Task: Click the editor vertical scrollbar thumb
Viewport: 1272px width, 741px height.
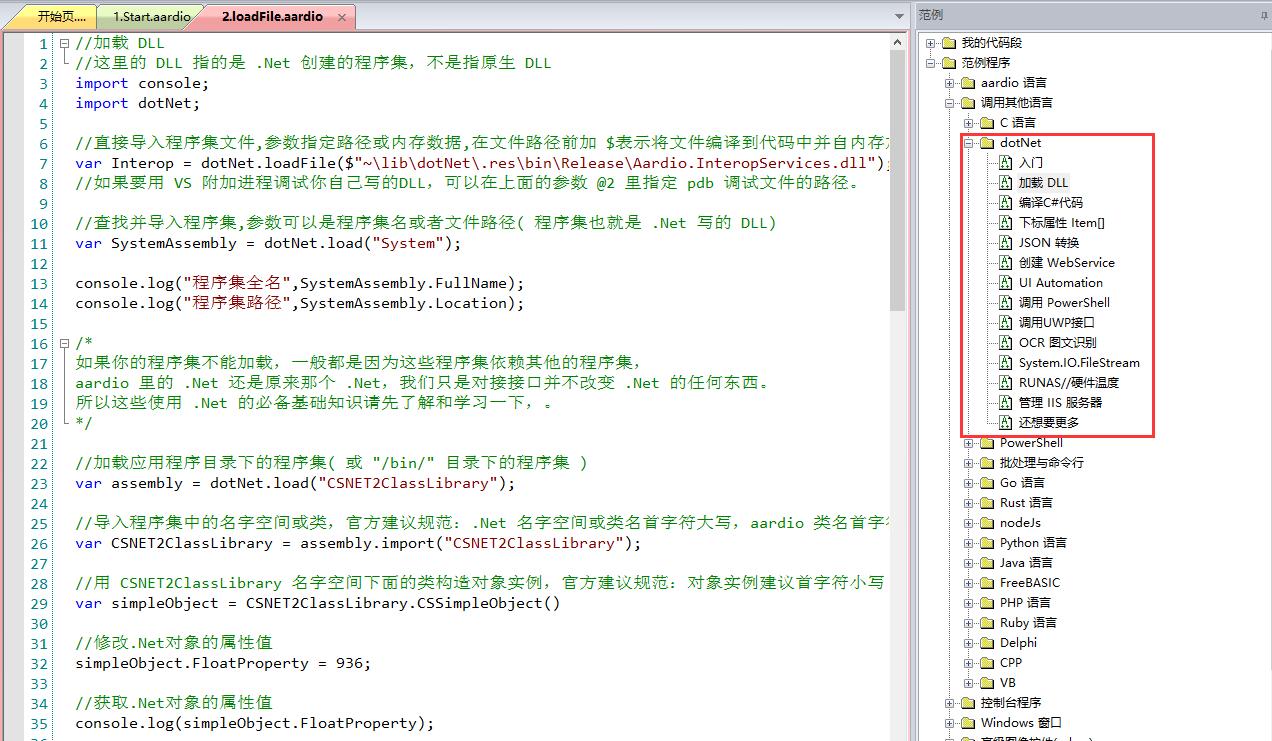Action: pos(897,180)
